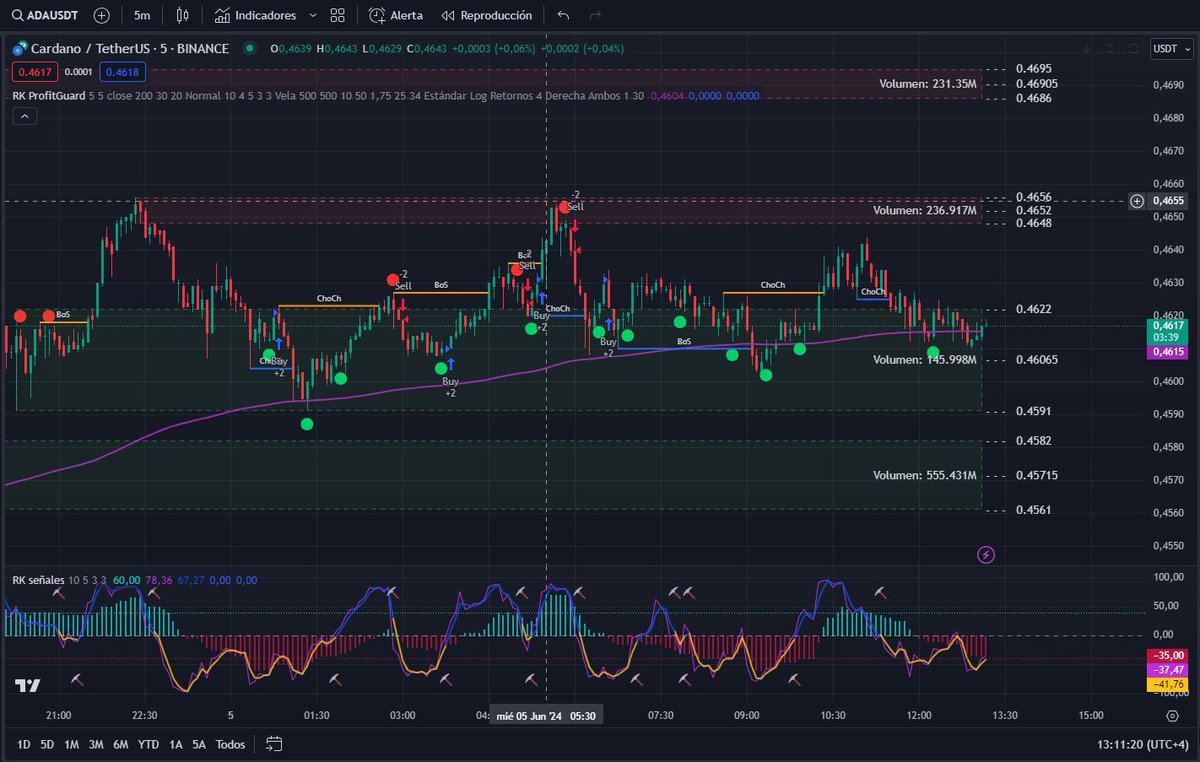Expand the indicator favorites dropdown arrow
The image size is (1200, 762).
(313, 16)
